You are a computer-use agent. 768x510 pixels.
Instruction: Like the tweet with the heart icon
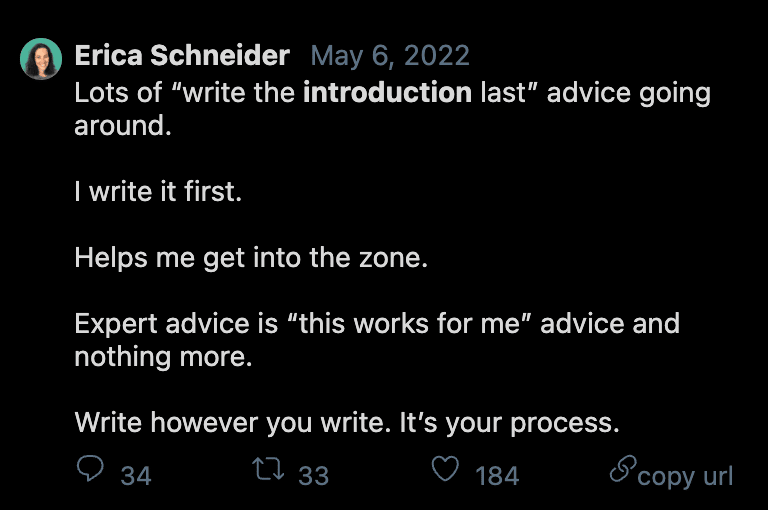[x=445, y=469]
